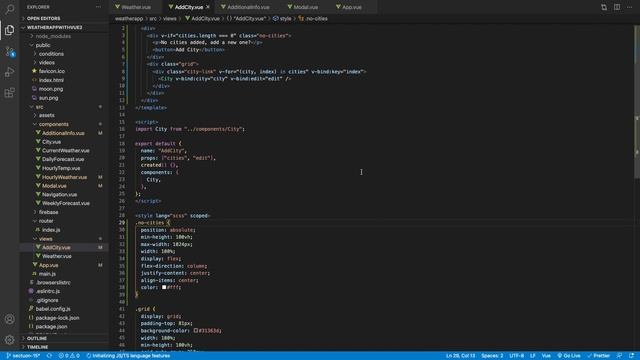Open main.js in the explorer
The width and height of the screenshot is (640, 360).
(47, 274)
